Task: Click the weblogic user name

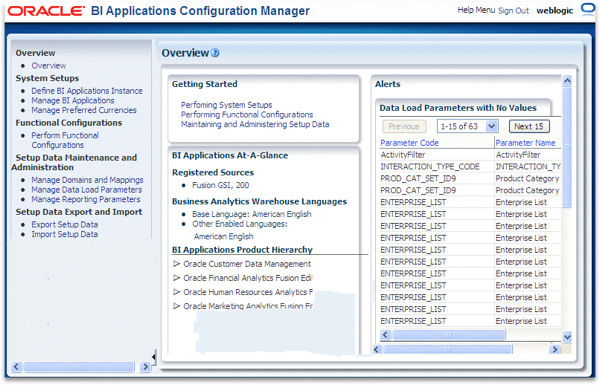Action: tap(555, 11)
